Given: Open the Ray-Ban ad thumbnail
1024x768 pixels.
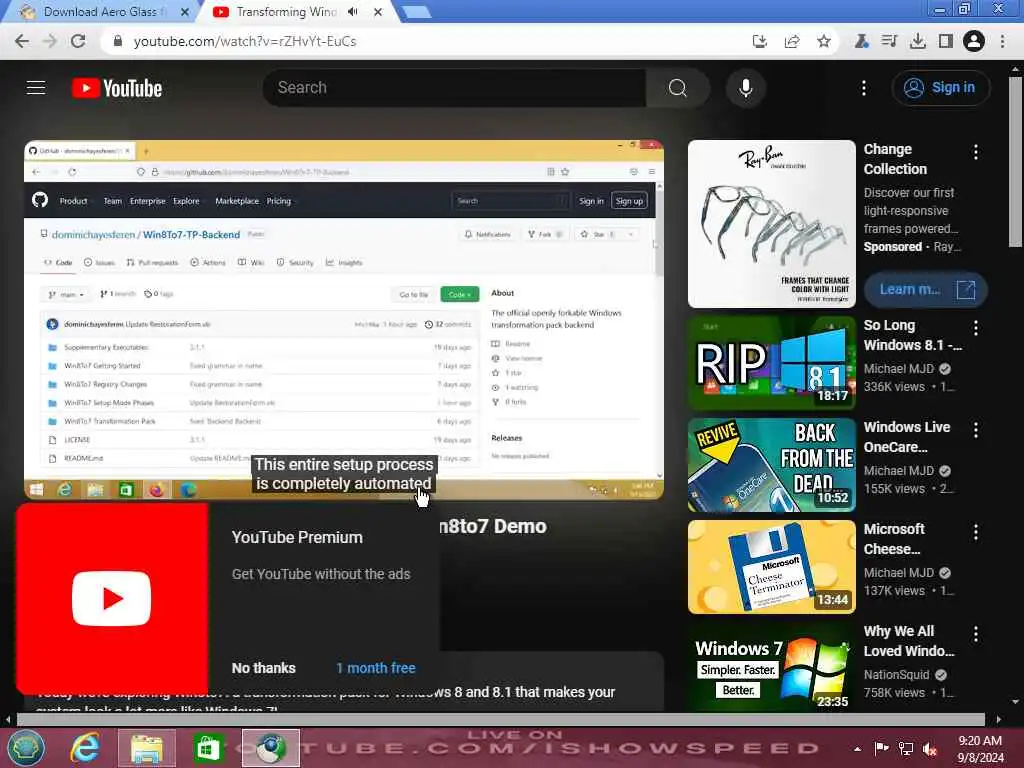Looking at the screenshot, I should pos(771,223).
